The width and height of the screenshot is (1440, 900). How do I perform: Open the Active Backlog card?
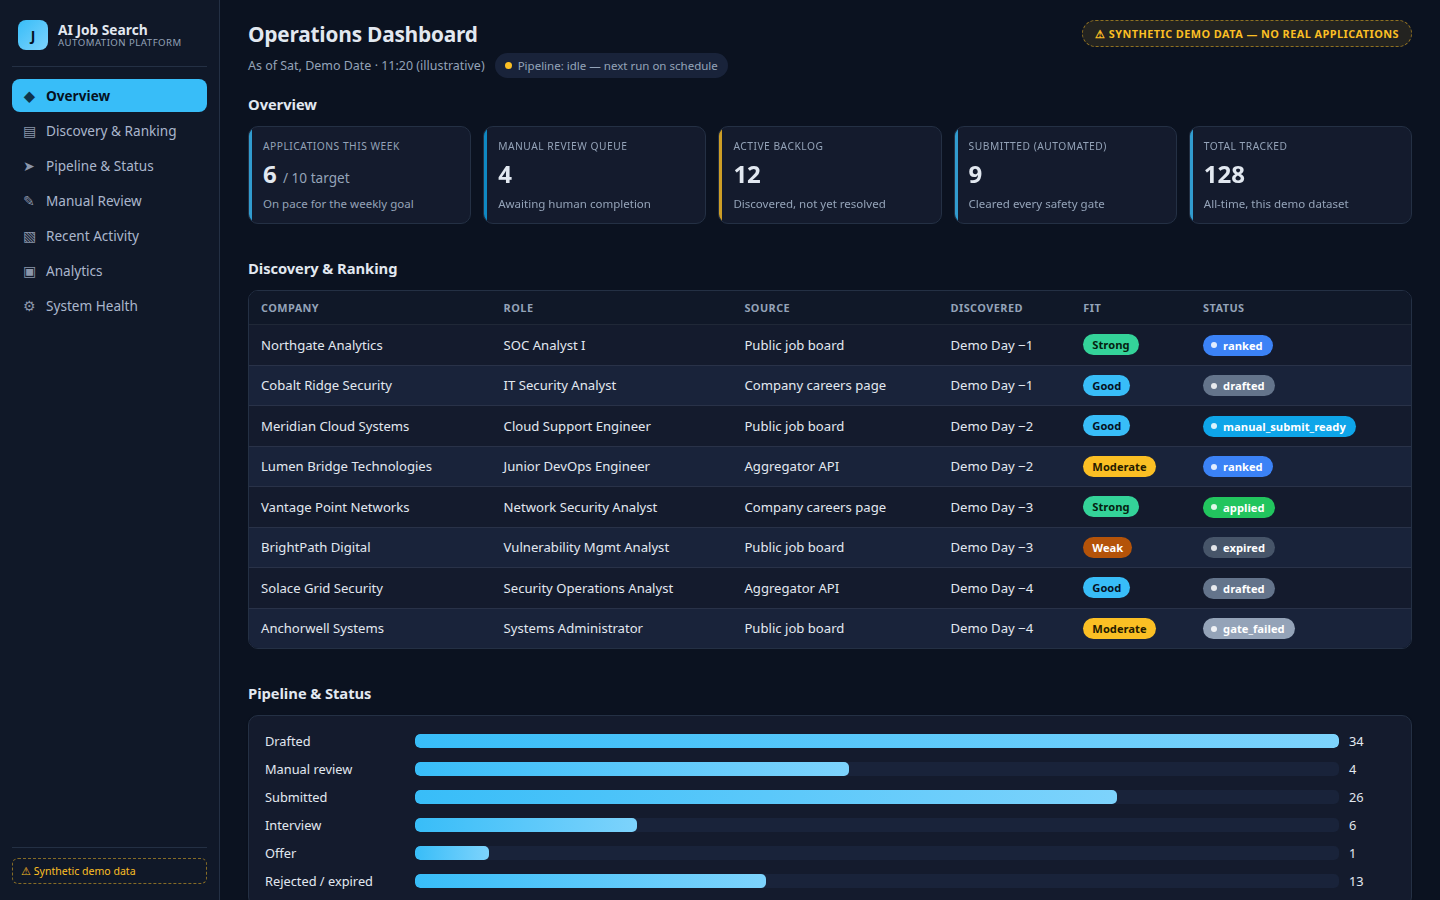click(830, 175)
